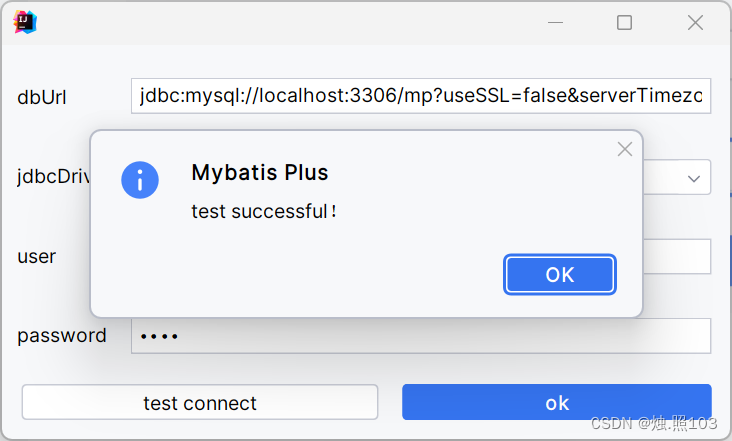Click the CSDN watermark text
Image resolution: width=732 pixels, height=441 pixels.
pyautogui.click(x=654, y=423)
